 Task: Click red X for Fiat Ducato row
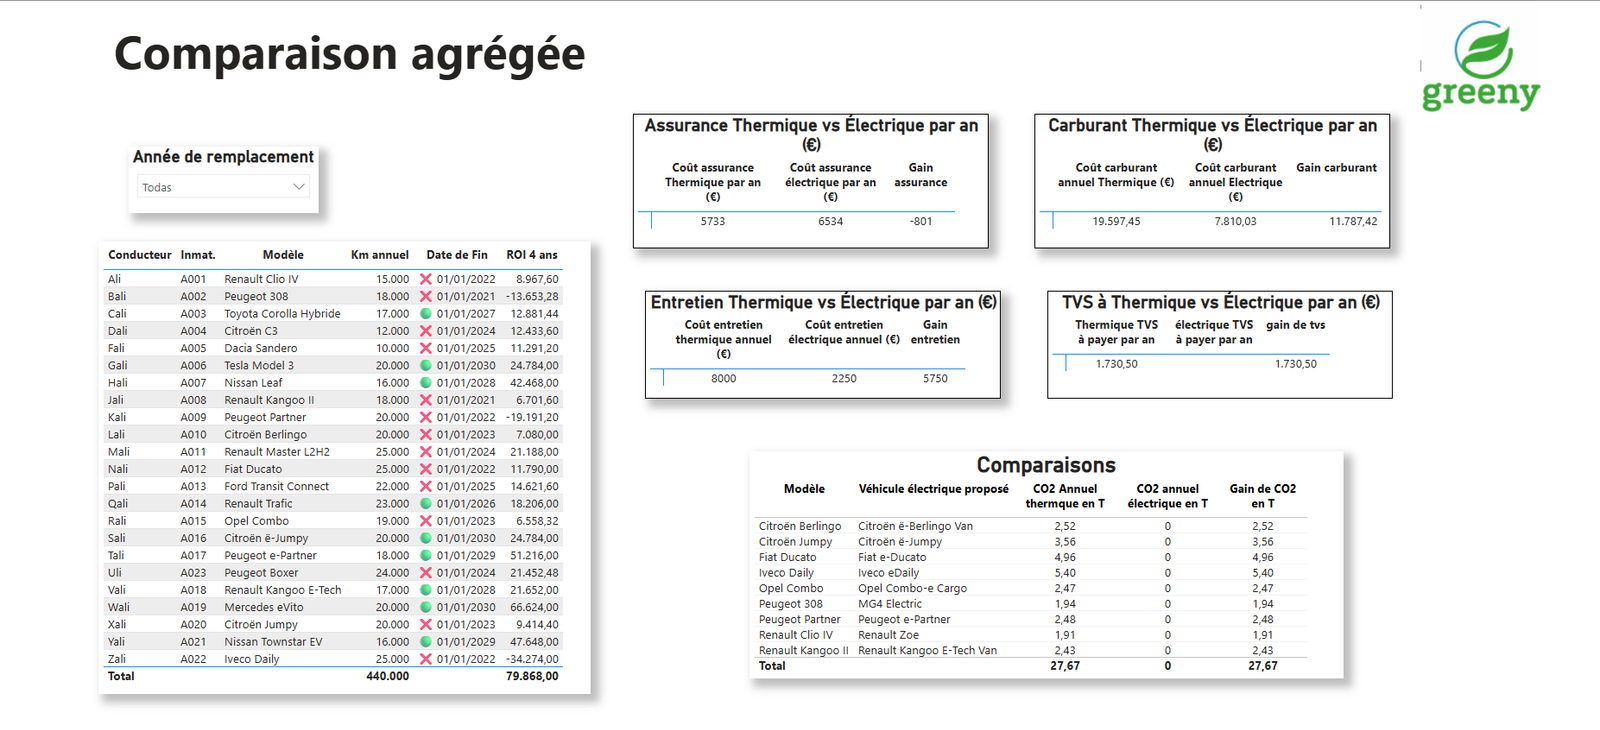(425, 469)
